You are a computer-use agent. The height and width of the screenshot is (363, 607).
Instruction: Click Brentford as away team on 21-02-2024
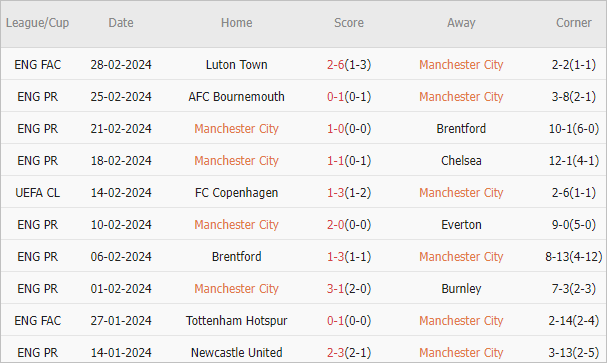pos(461,128)
